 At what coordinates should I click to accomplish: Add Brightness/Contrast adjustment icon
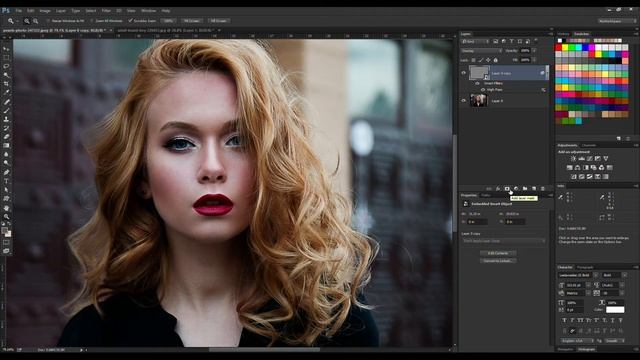tap(573, 158)
